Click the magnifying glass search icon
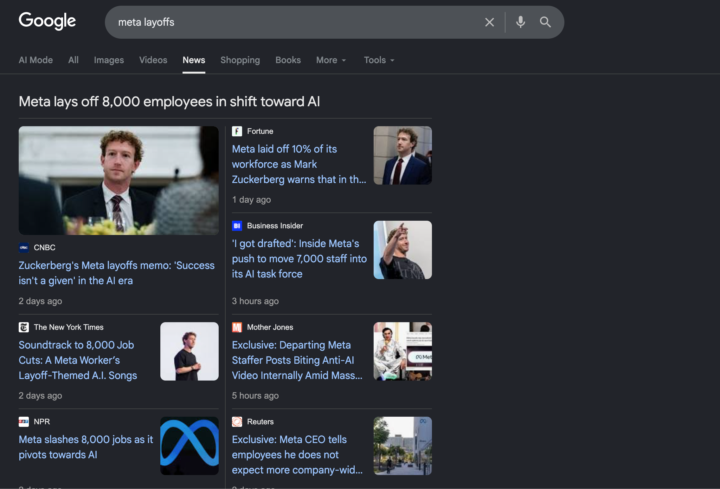The image size is (720, 489). pyautogui.click(x=545, y=22)
